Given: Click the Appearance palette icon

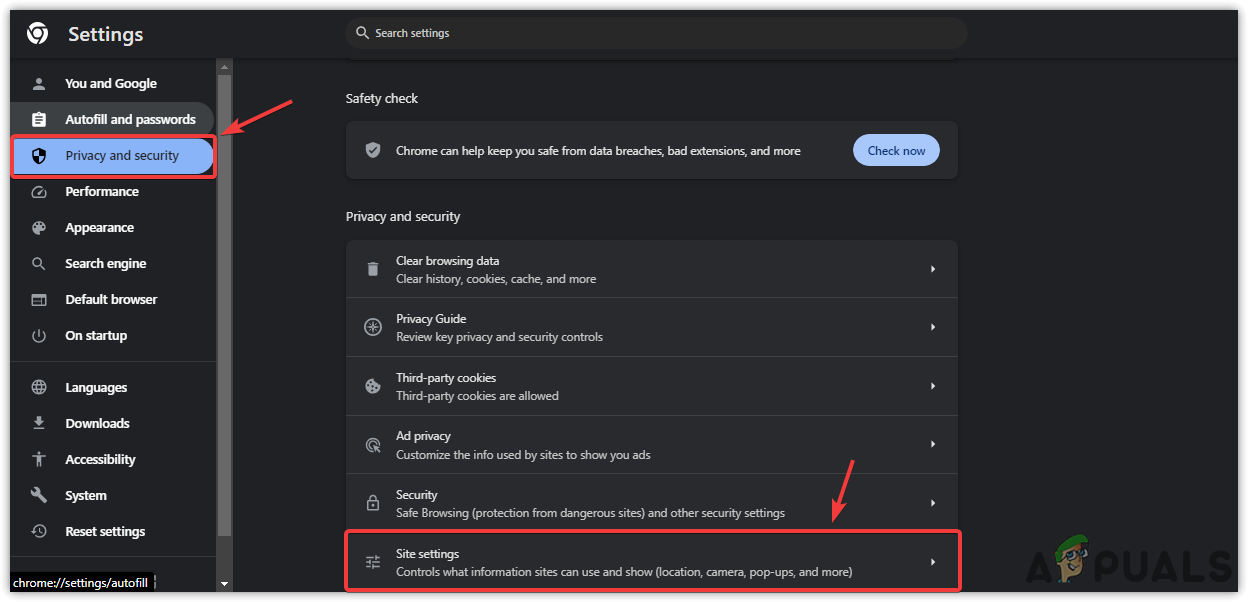Looking at the screenshot, I should (x=39, y=228).
